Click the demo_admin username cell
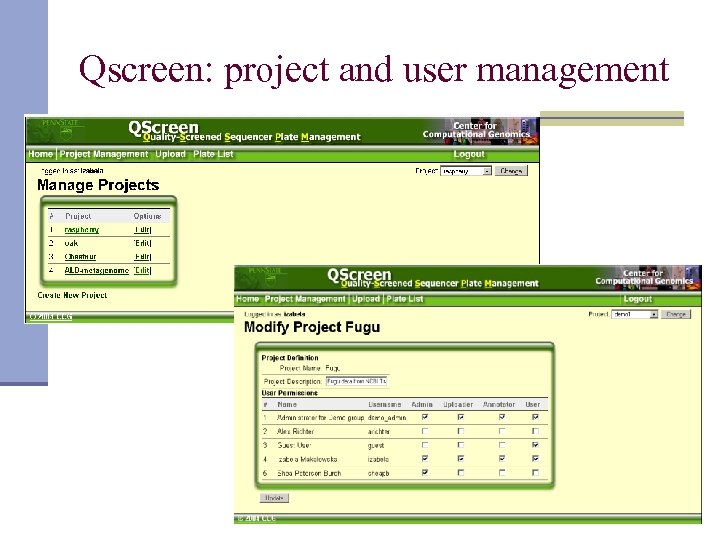This screenshot has height=540, width=720. tap(387, 418)
